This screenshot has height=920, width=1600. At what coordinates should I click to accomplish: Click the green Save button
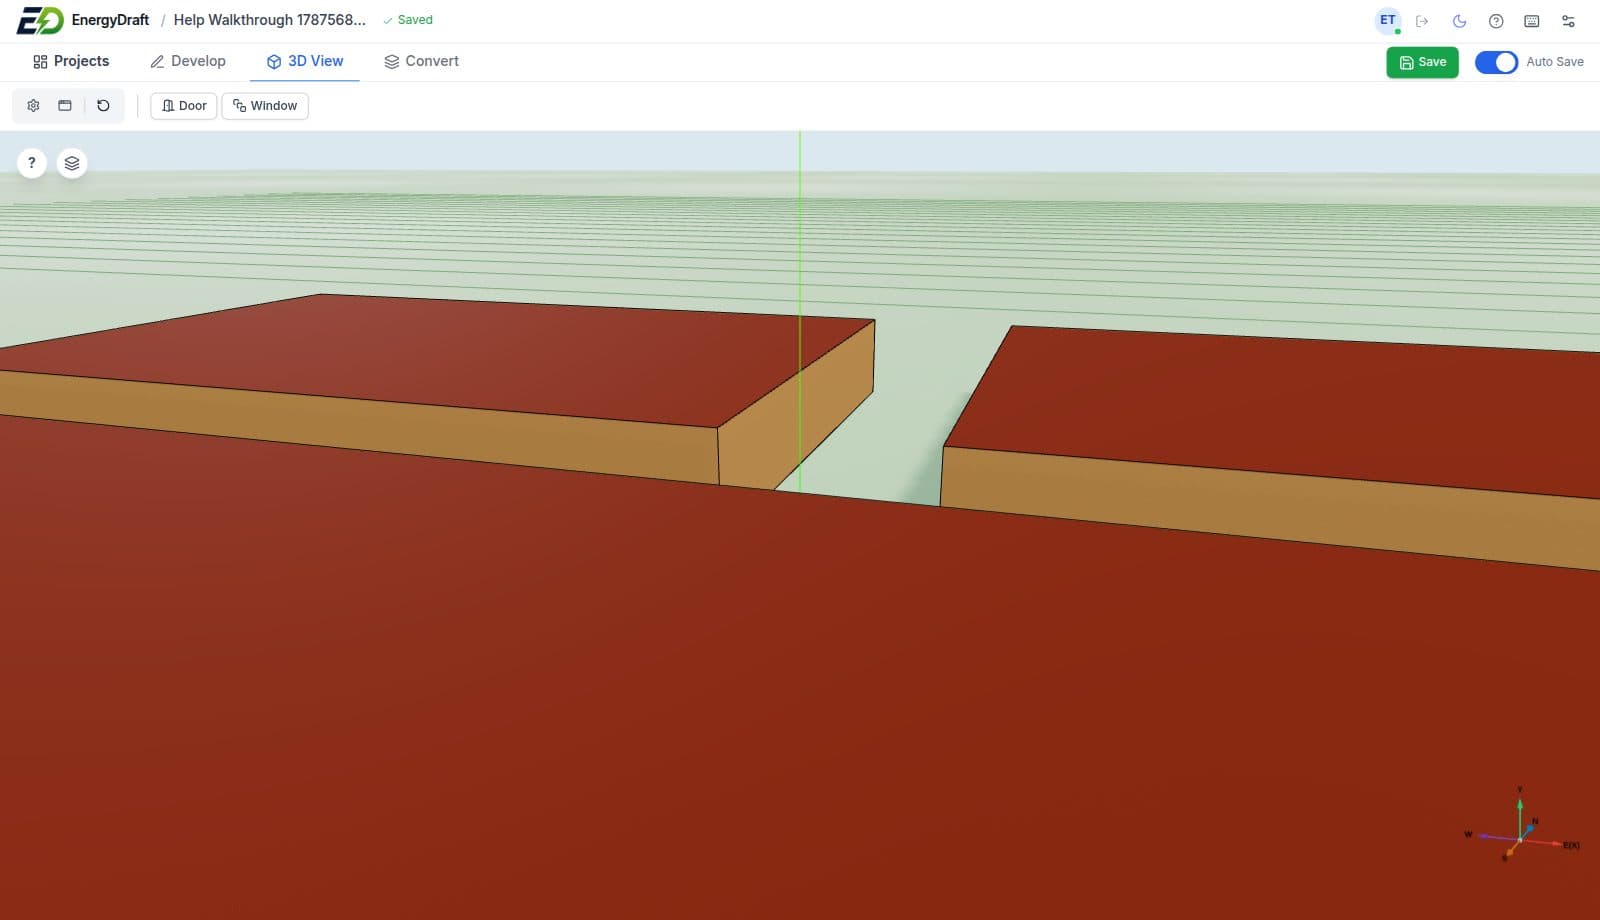coord(1422,62)
